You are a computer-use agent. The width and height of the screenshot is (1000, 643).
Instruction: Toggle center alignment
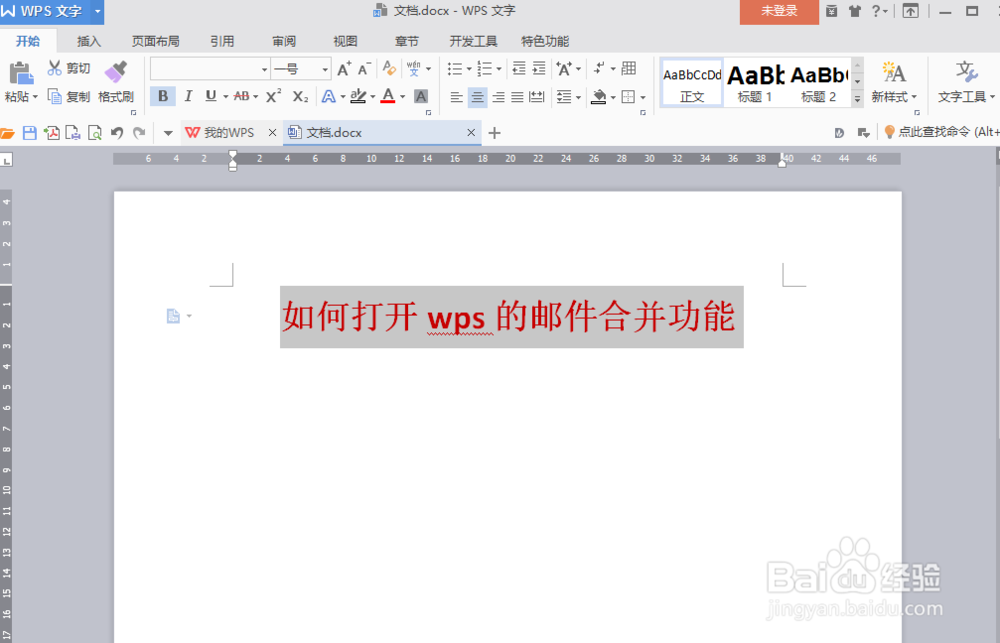point(477,97)
